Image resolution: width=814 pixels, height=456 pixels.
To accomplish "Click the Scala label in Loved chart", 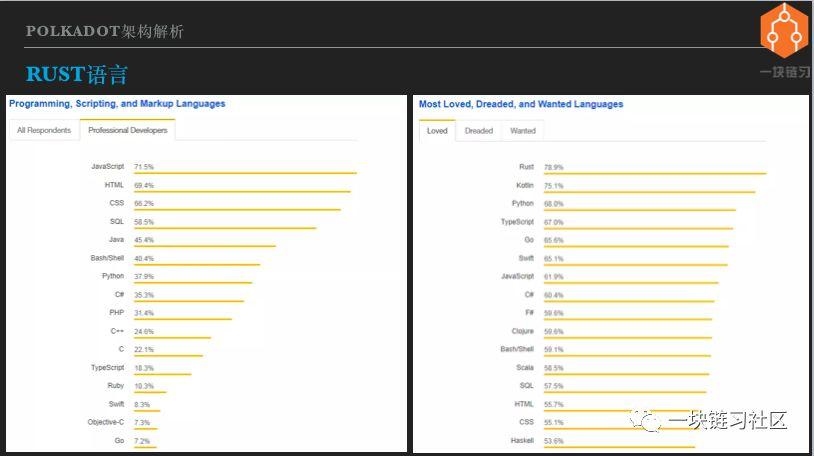I will coord(525,367).
